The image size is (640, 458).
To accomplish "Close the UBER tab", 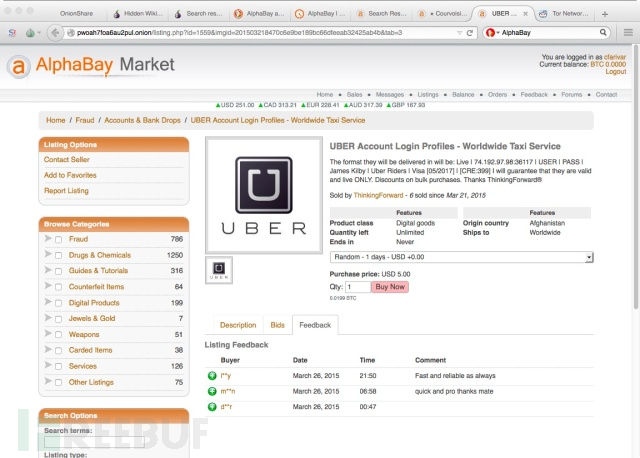I will pos(525,14).
